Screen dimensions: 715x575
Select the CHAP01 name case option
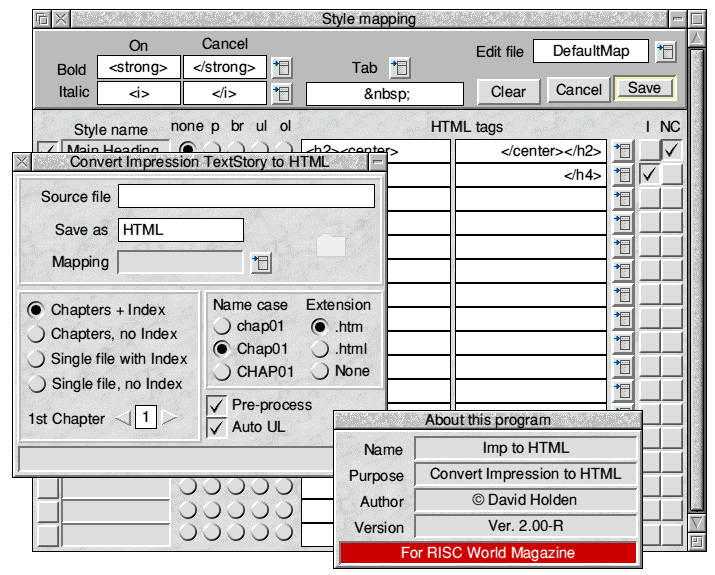pos(220,372)
